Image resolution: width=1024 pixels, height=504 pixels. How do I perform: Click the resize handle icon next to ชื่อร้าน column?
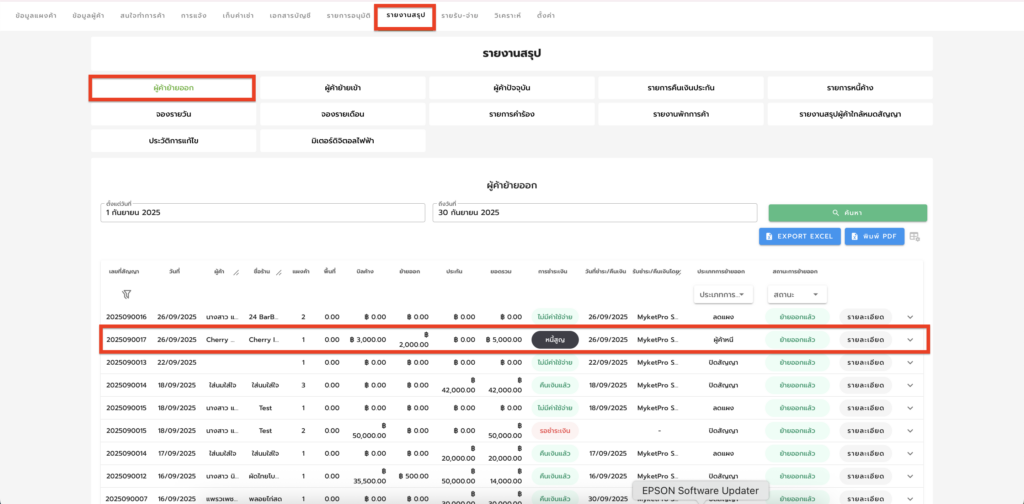[279, 272]
